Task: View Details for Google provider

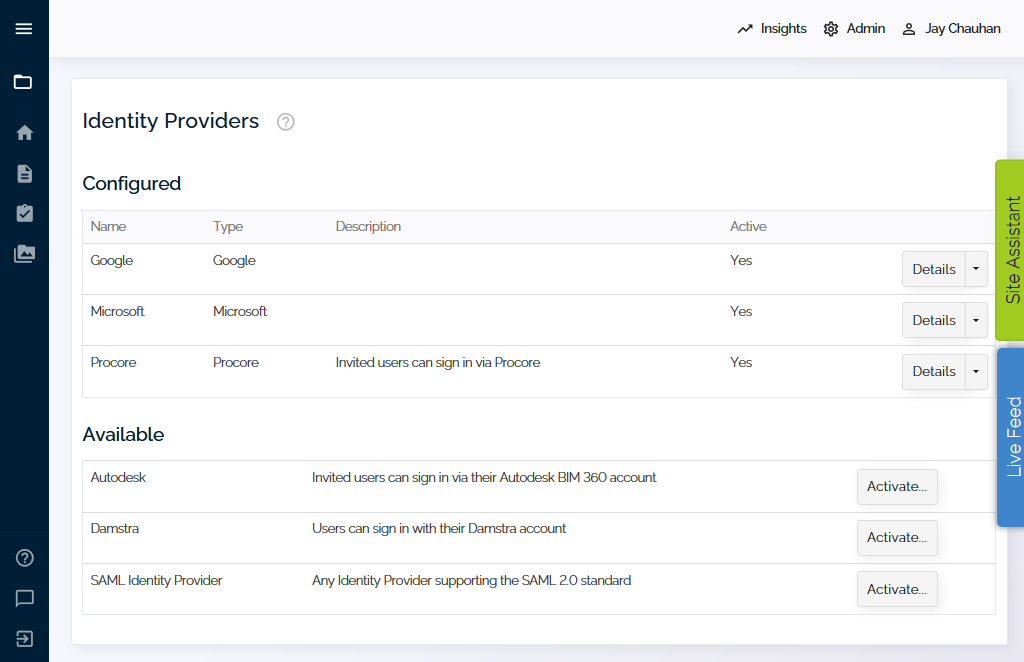Action: click(x=934, y=269)
